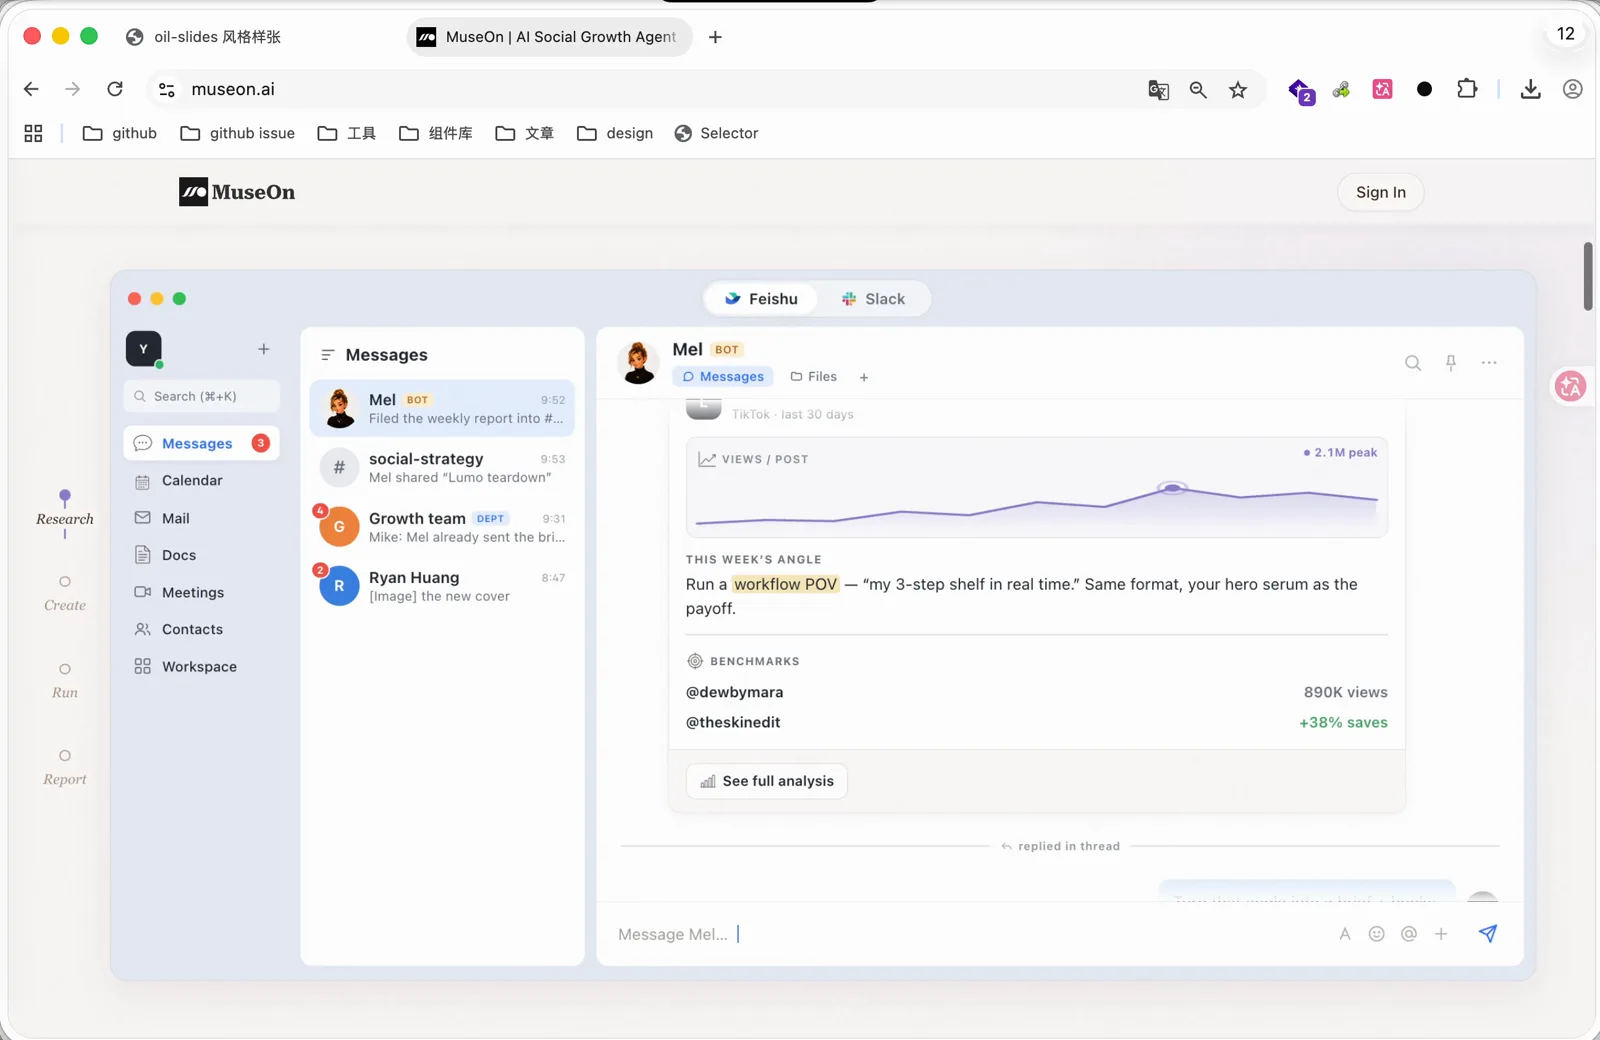Open the Mel conversation in list
Viewport: 1600px width, 1040px height.
tap(442, 408)
